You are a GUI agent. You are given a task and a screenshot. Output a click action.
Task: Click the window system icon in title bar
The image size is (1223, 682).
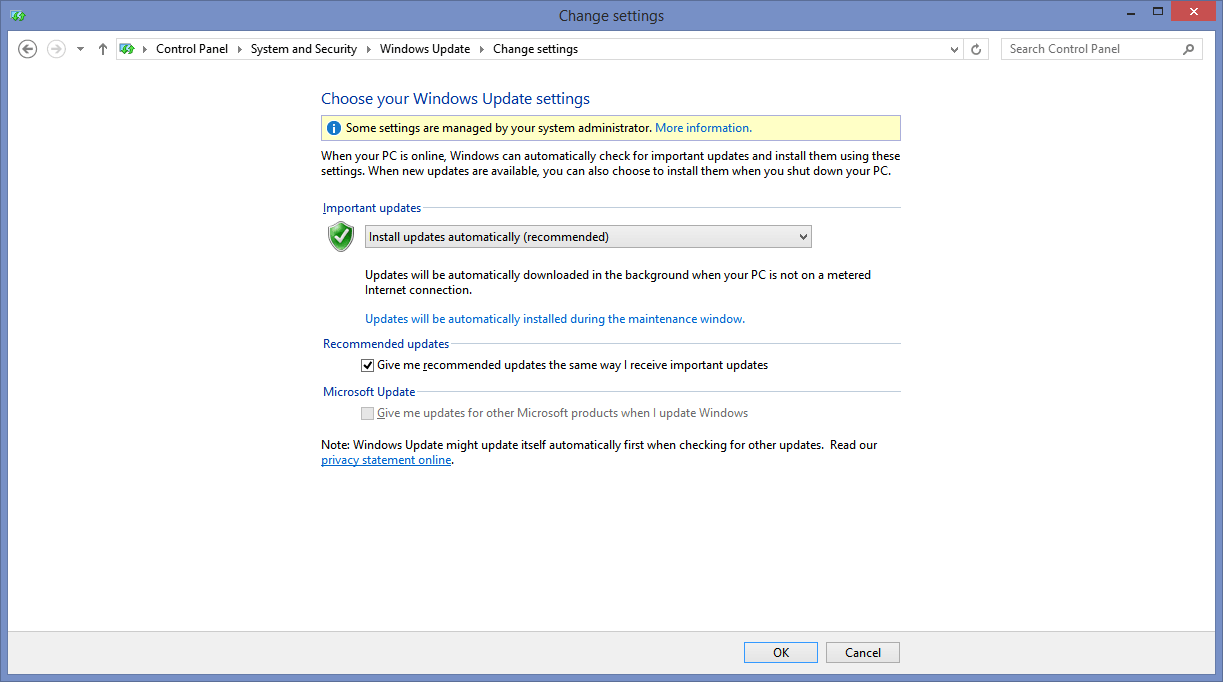pos(18,15)
